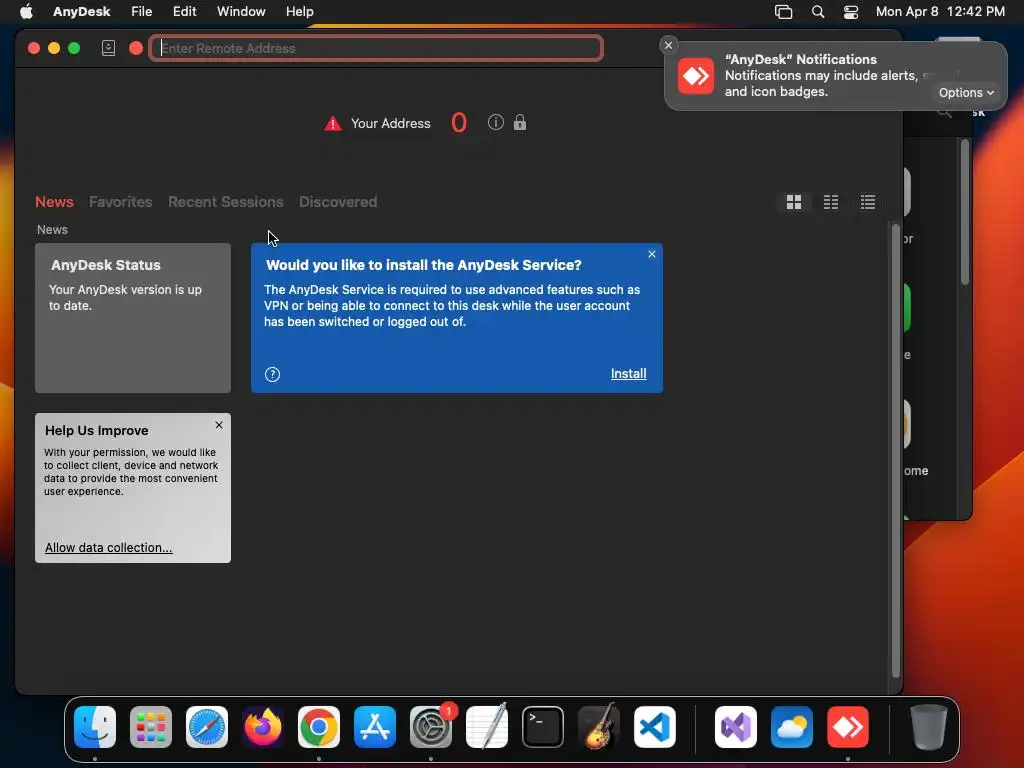The image size is (1024, 768).
Task: Open Weather app from the Dock
Action: (x=792, y=727)
